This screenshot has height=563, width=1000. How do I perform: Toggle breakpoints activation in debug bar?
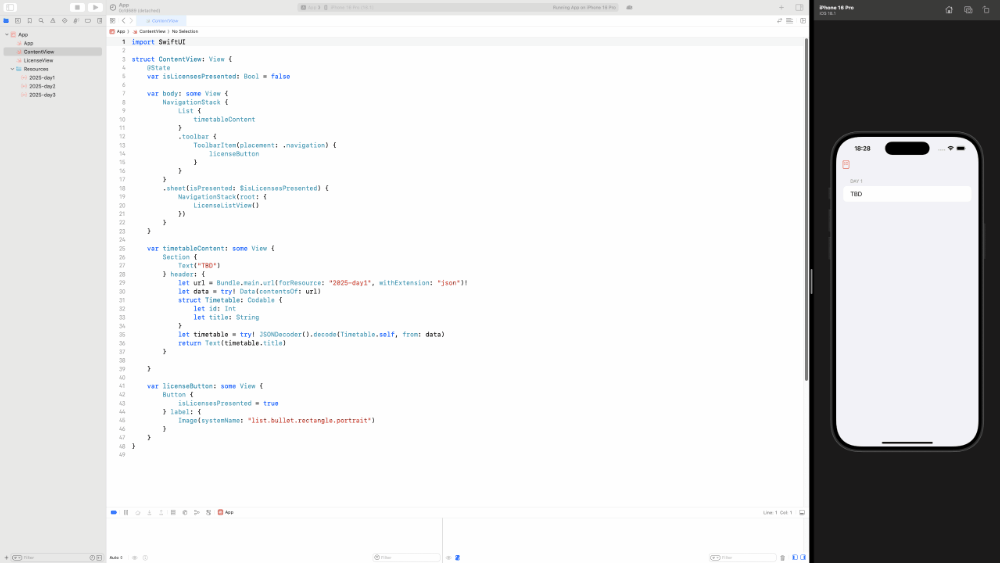point(114,513)
